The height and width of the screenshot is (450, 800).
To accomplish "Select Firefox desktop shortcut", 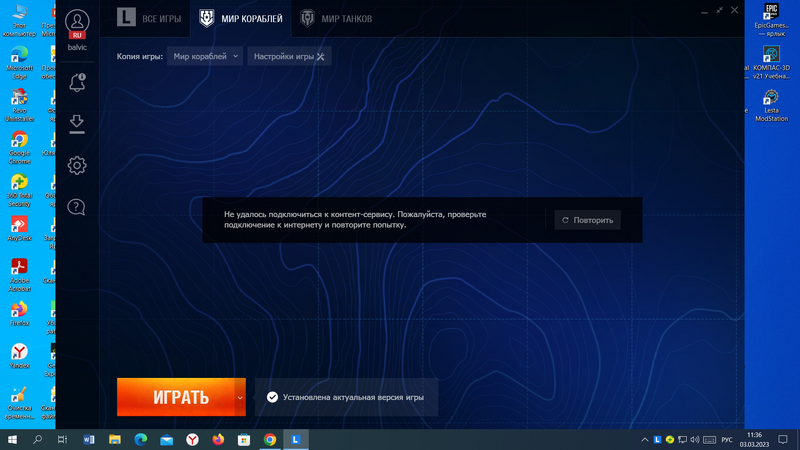I will [19, 314].
